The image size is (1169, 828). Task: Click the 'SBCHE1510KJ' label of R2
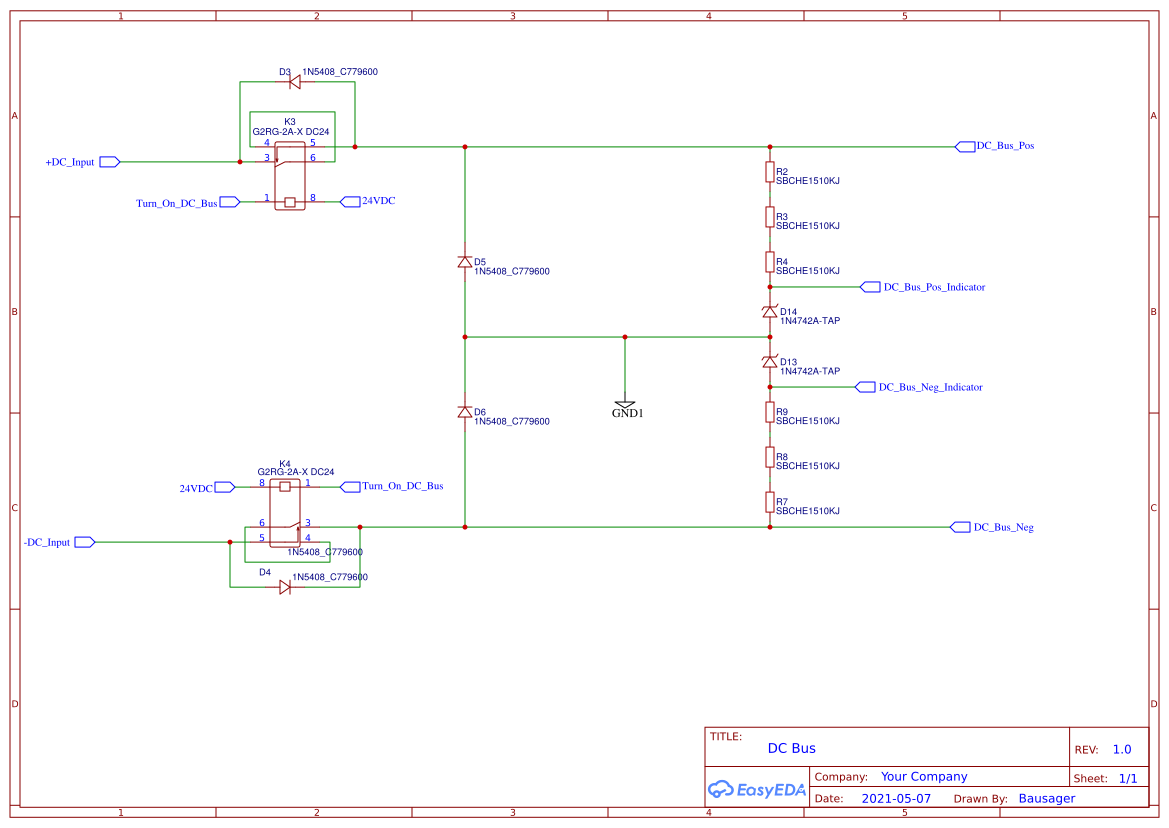pyautogui.click(x=808, y=181)
